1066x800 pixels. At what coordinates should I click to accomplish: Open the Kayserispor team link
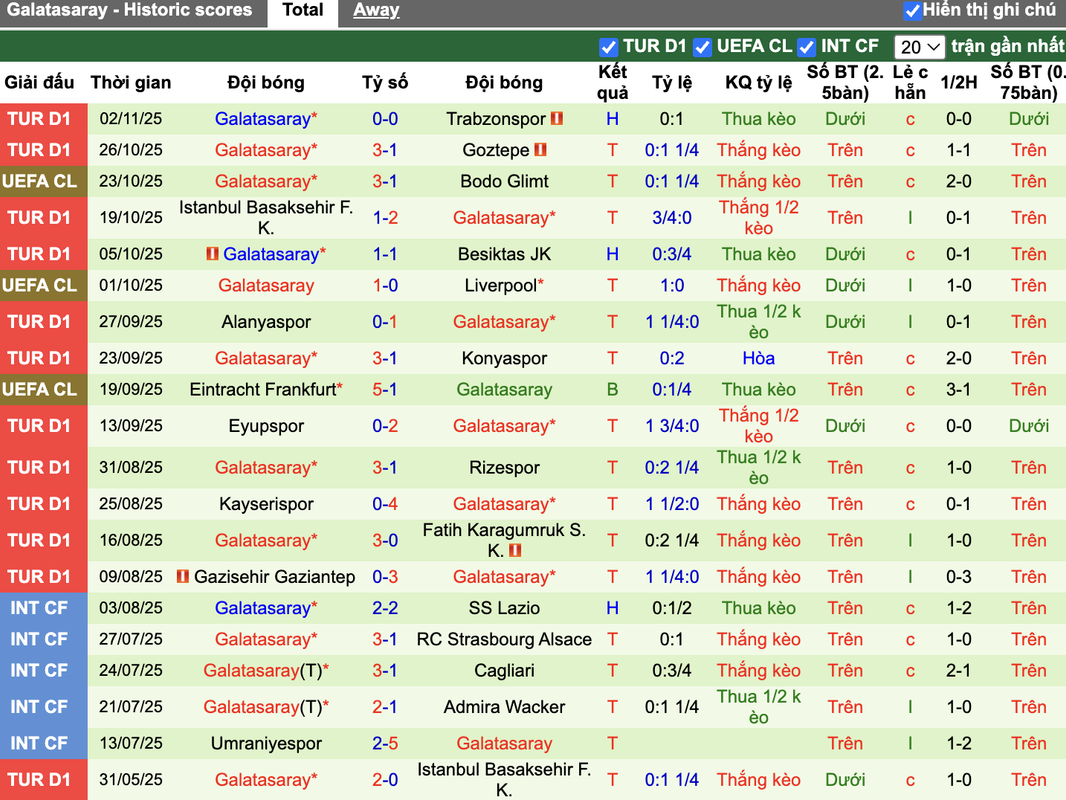[266, 504]
